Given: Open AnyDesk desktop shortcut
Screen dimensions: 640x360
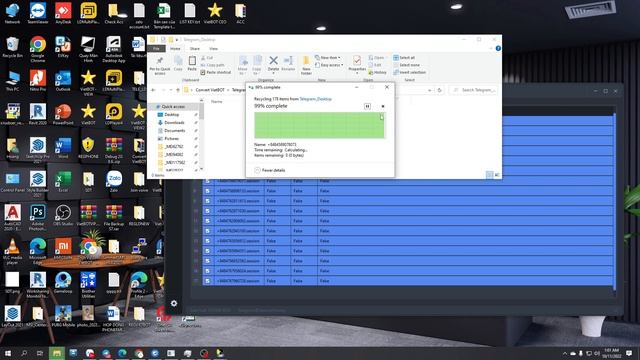Looking at the screenshot, I should pos(63,13).
